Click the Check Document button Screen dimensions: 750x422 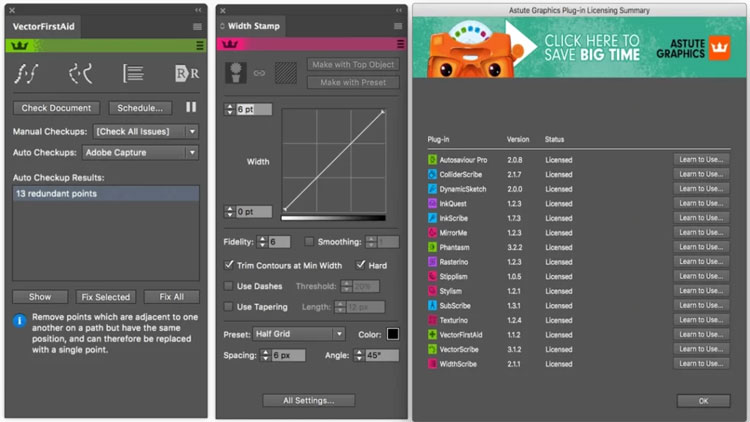[x=56, y=108]
